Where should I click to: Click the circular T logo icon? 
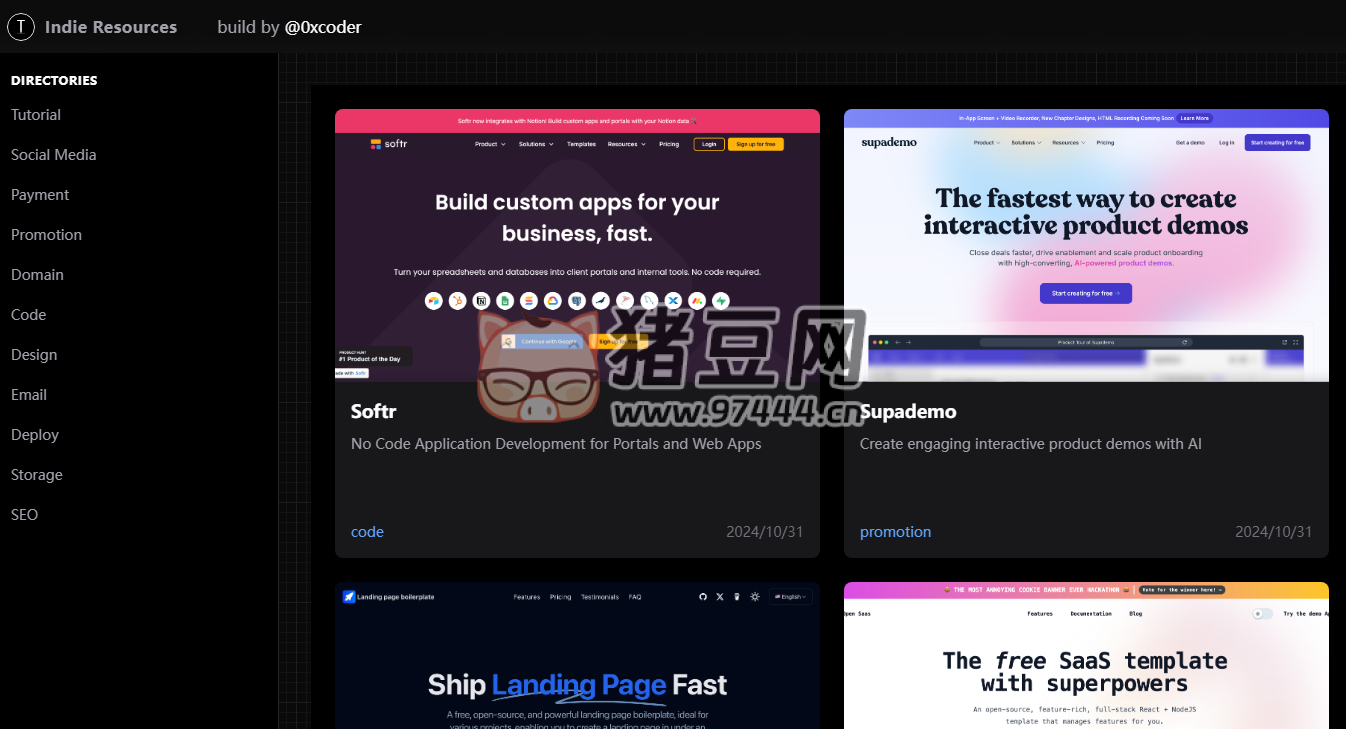coord(21,27)
